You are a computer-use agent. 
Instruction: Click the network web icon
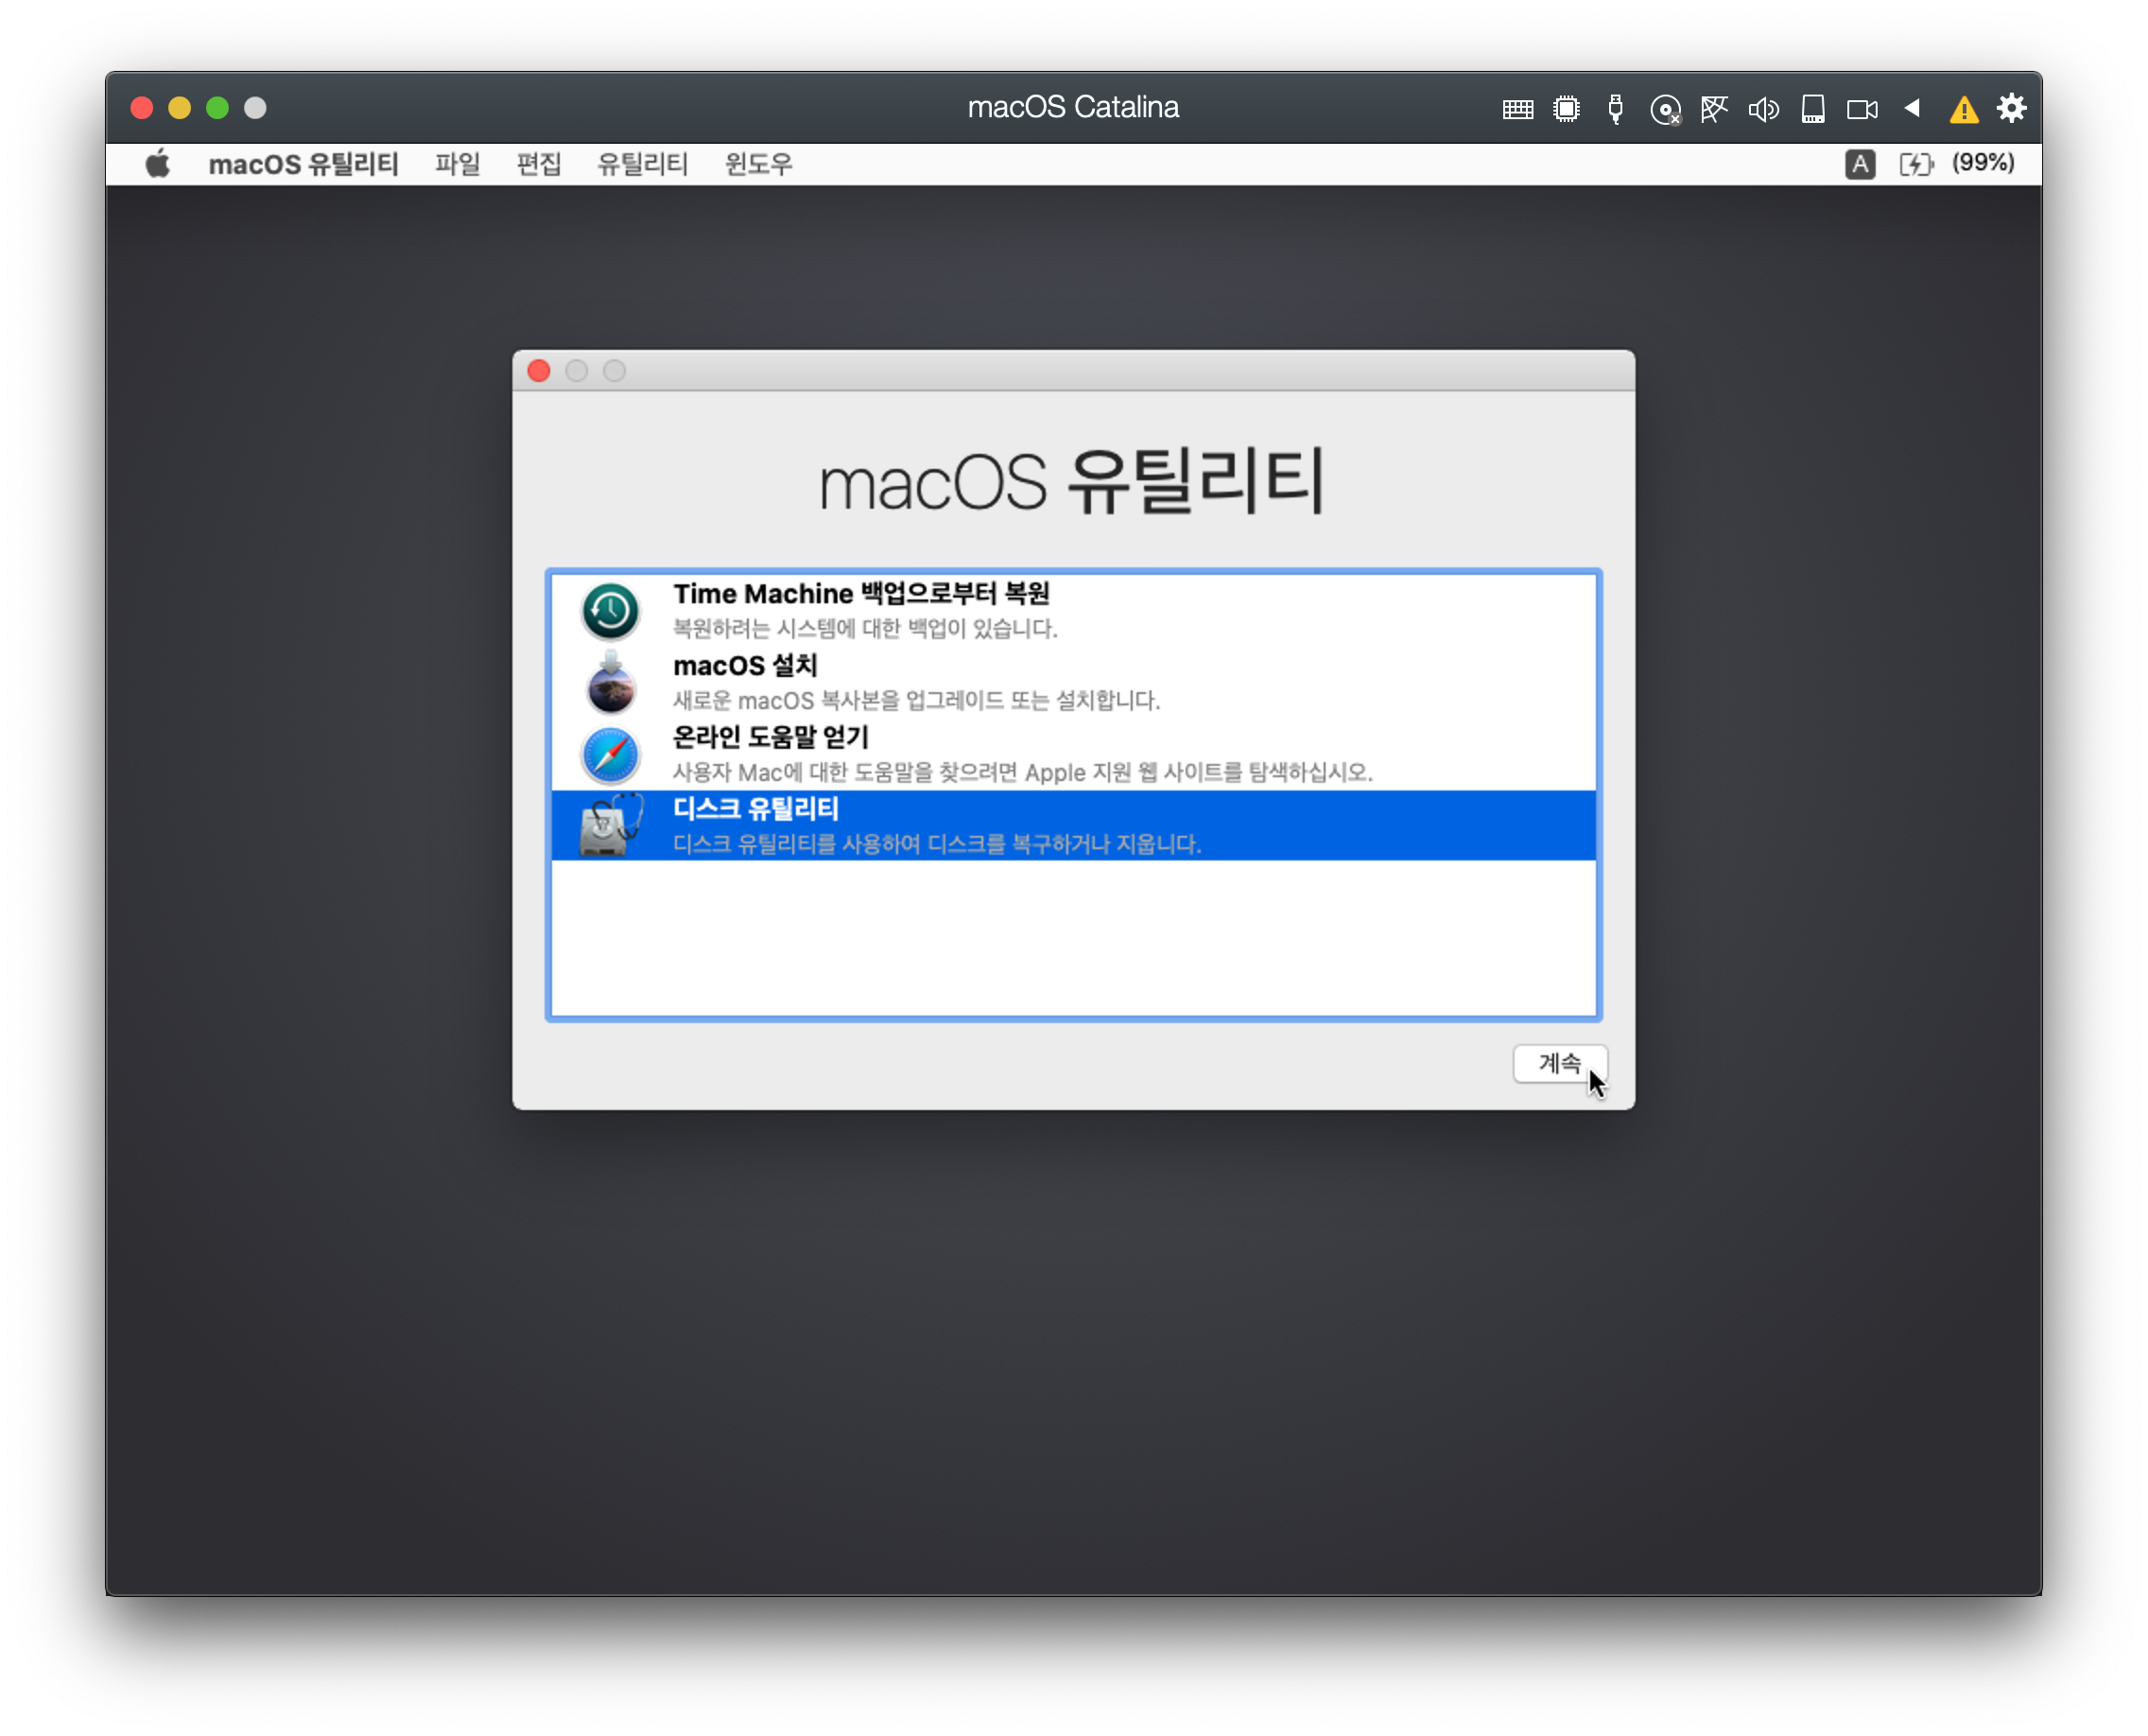click(1714, 109)
